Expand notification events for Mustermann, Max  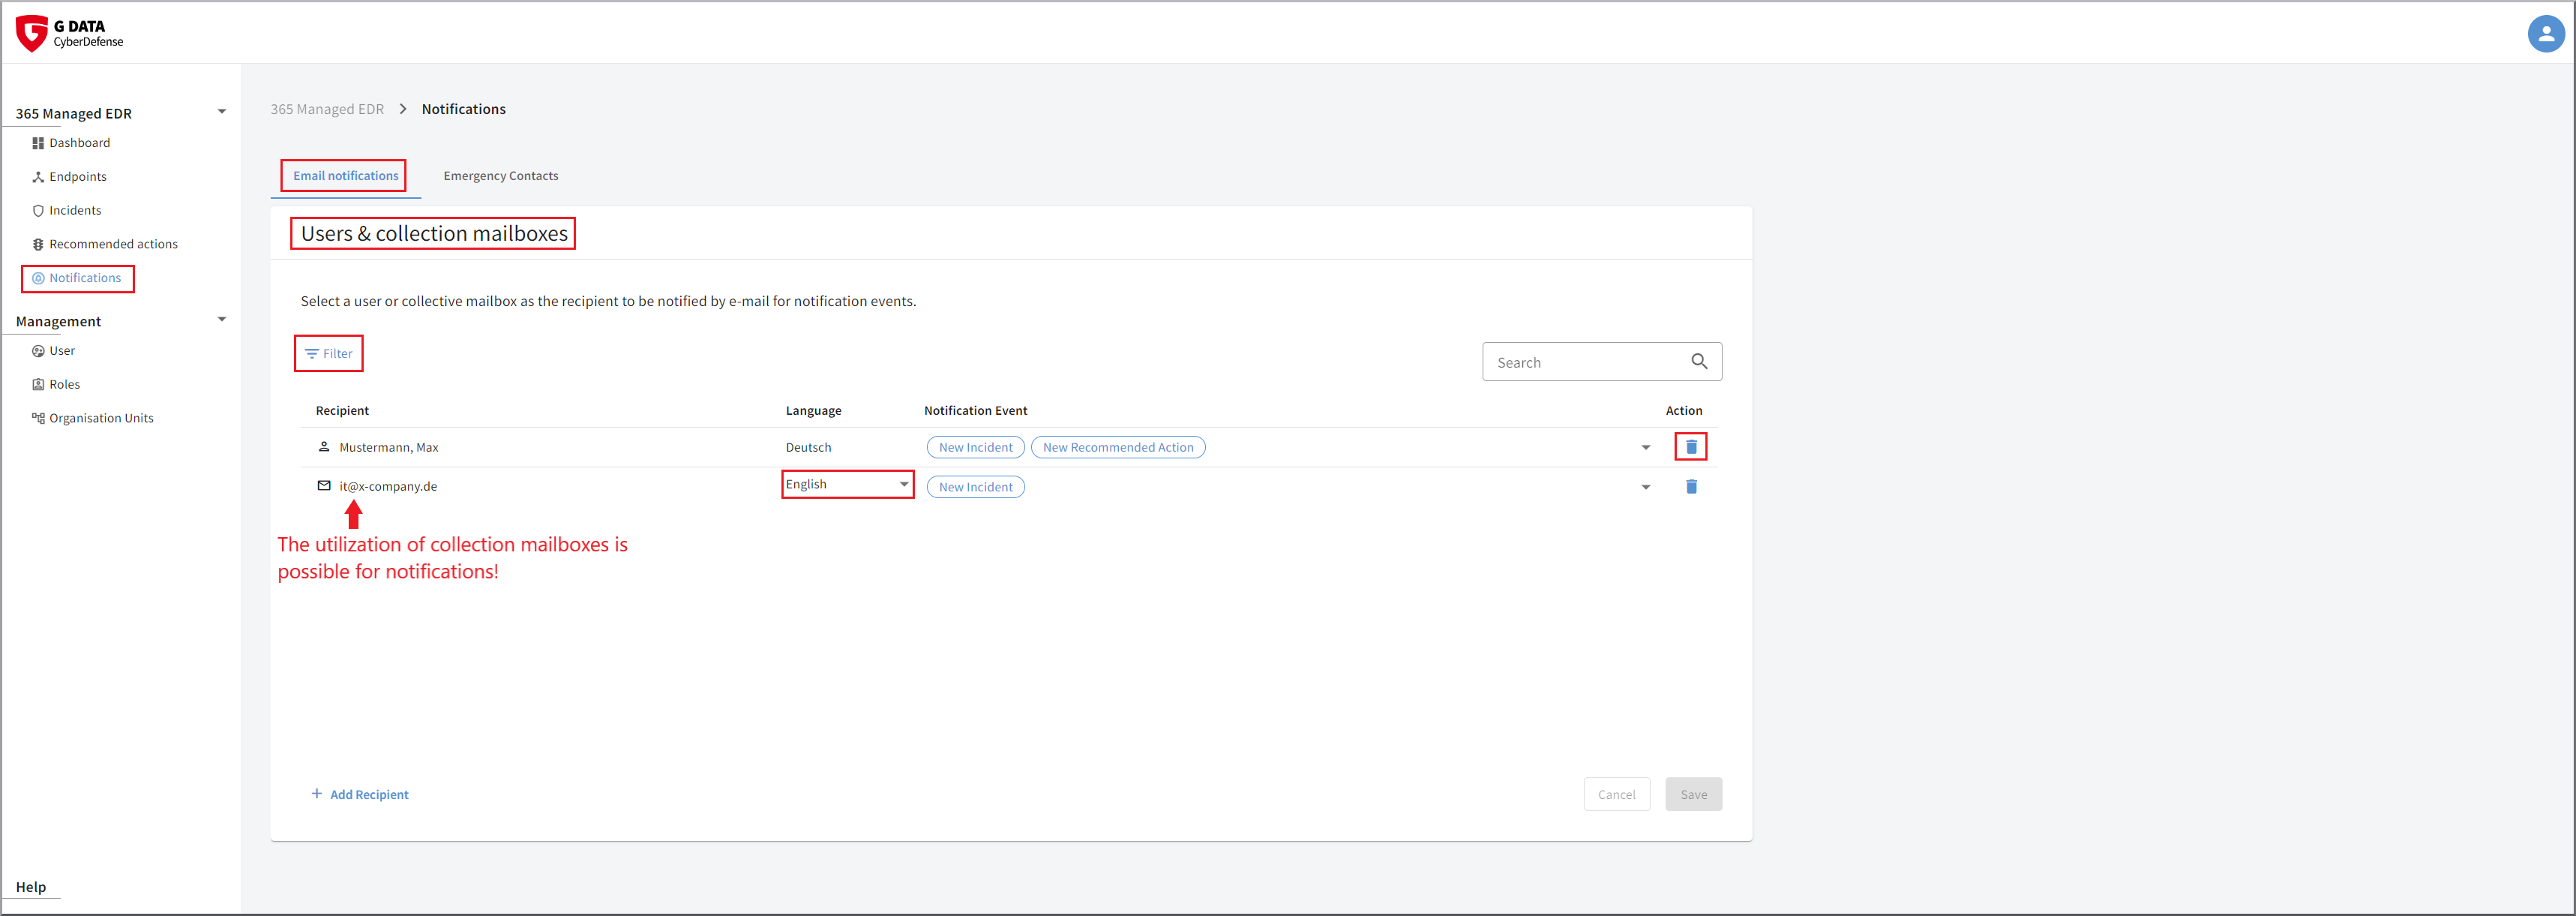[1646, 448]
